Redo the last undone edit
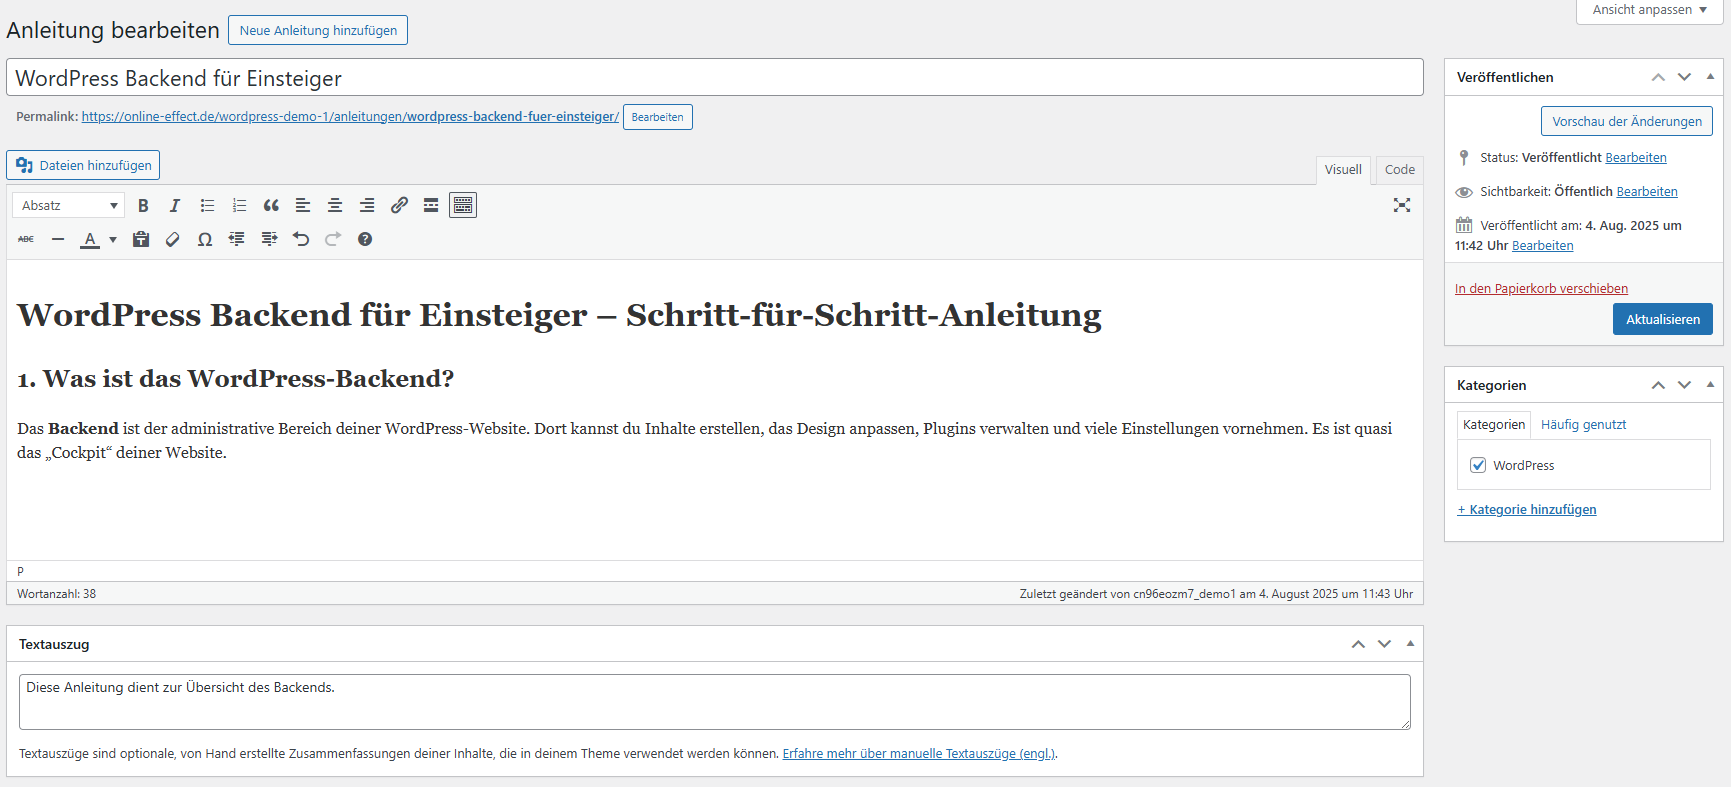The image size is (1731, 787). coord(333,239)
